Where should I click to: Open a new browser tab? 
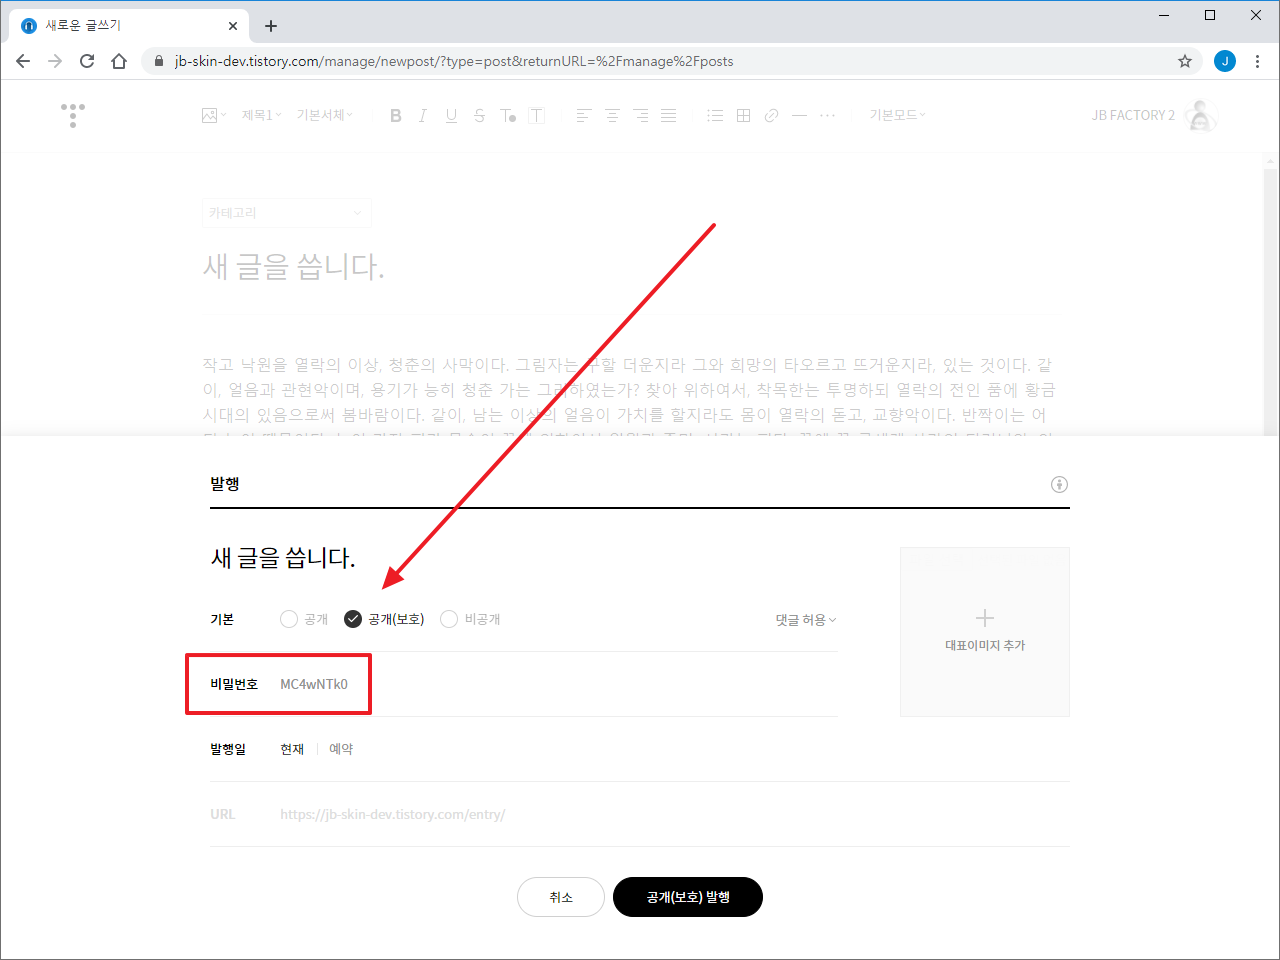pos(271,26)
